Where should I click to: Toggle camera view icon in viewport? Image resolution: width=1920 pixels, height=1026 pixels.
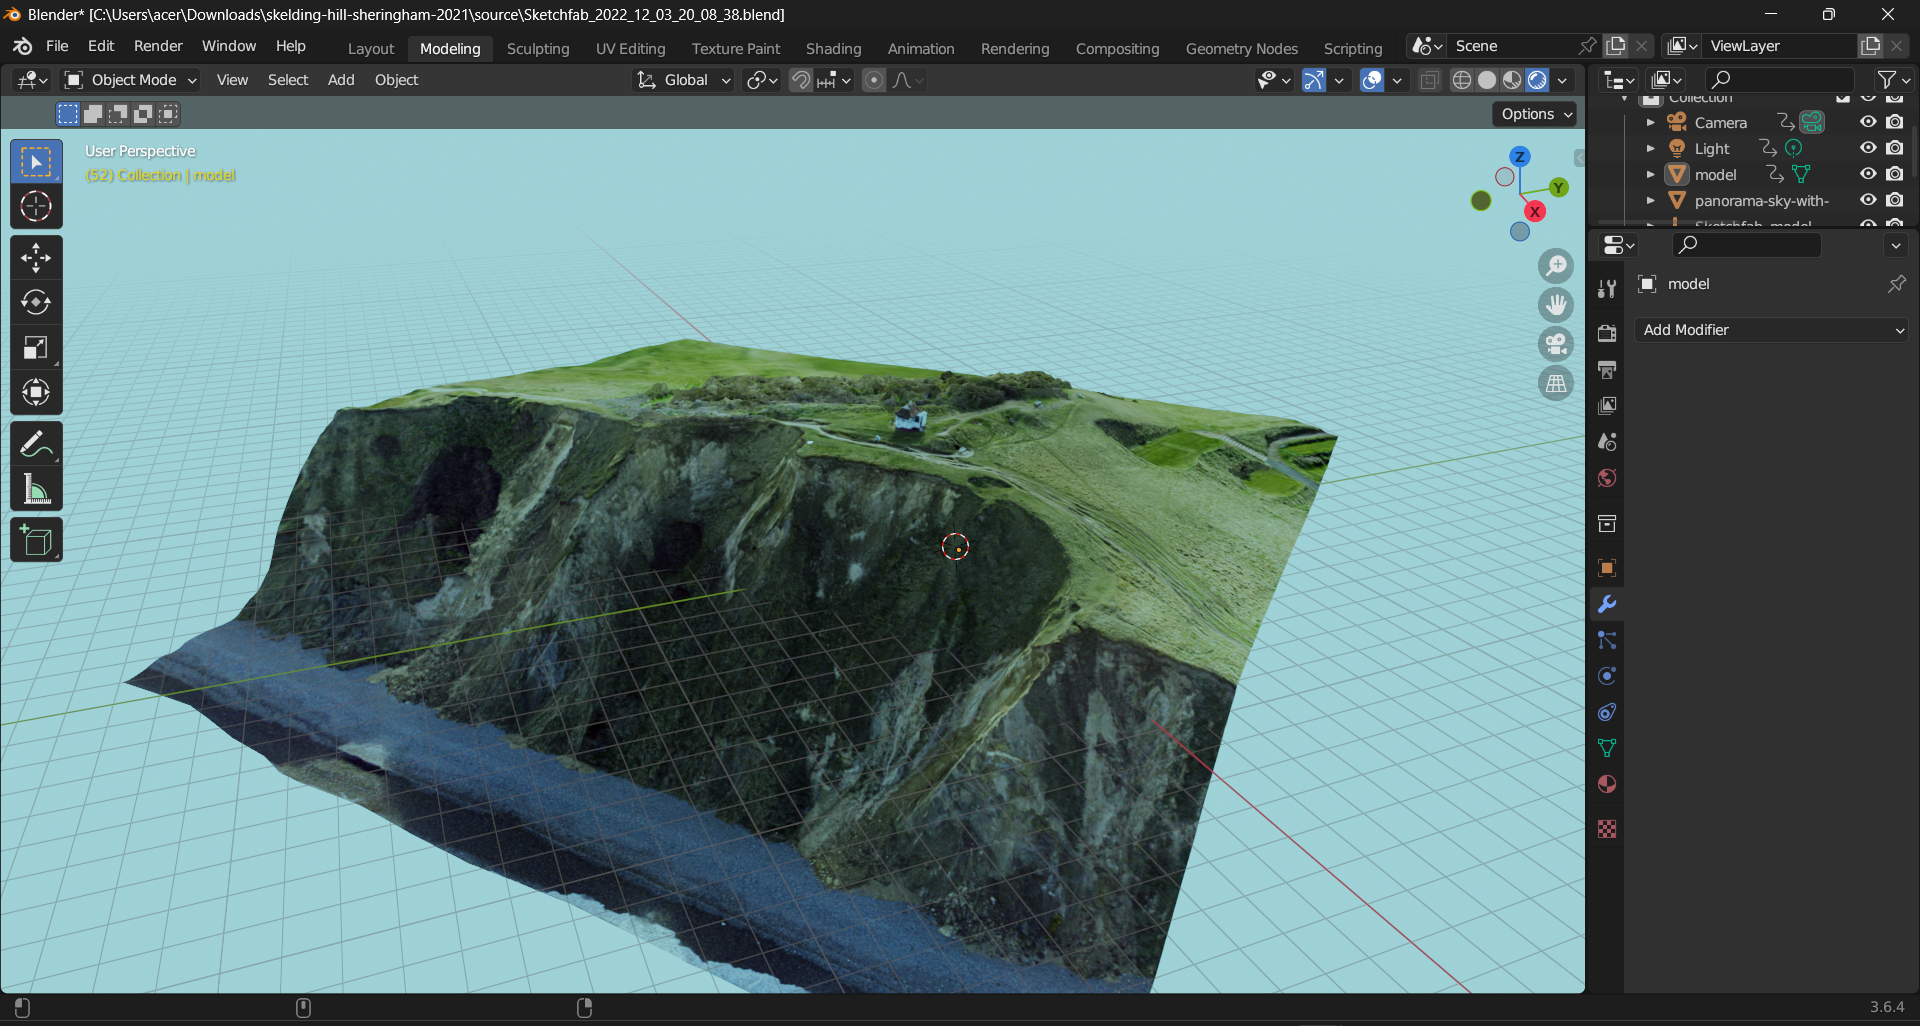[1556, 344]
